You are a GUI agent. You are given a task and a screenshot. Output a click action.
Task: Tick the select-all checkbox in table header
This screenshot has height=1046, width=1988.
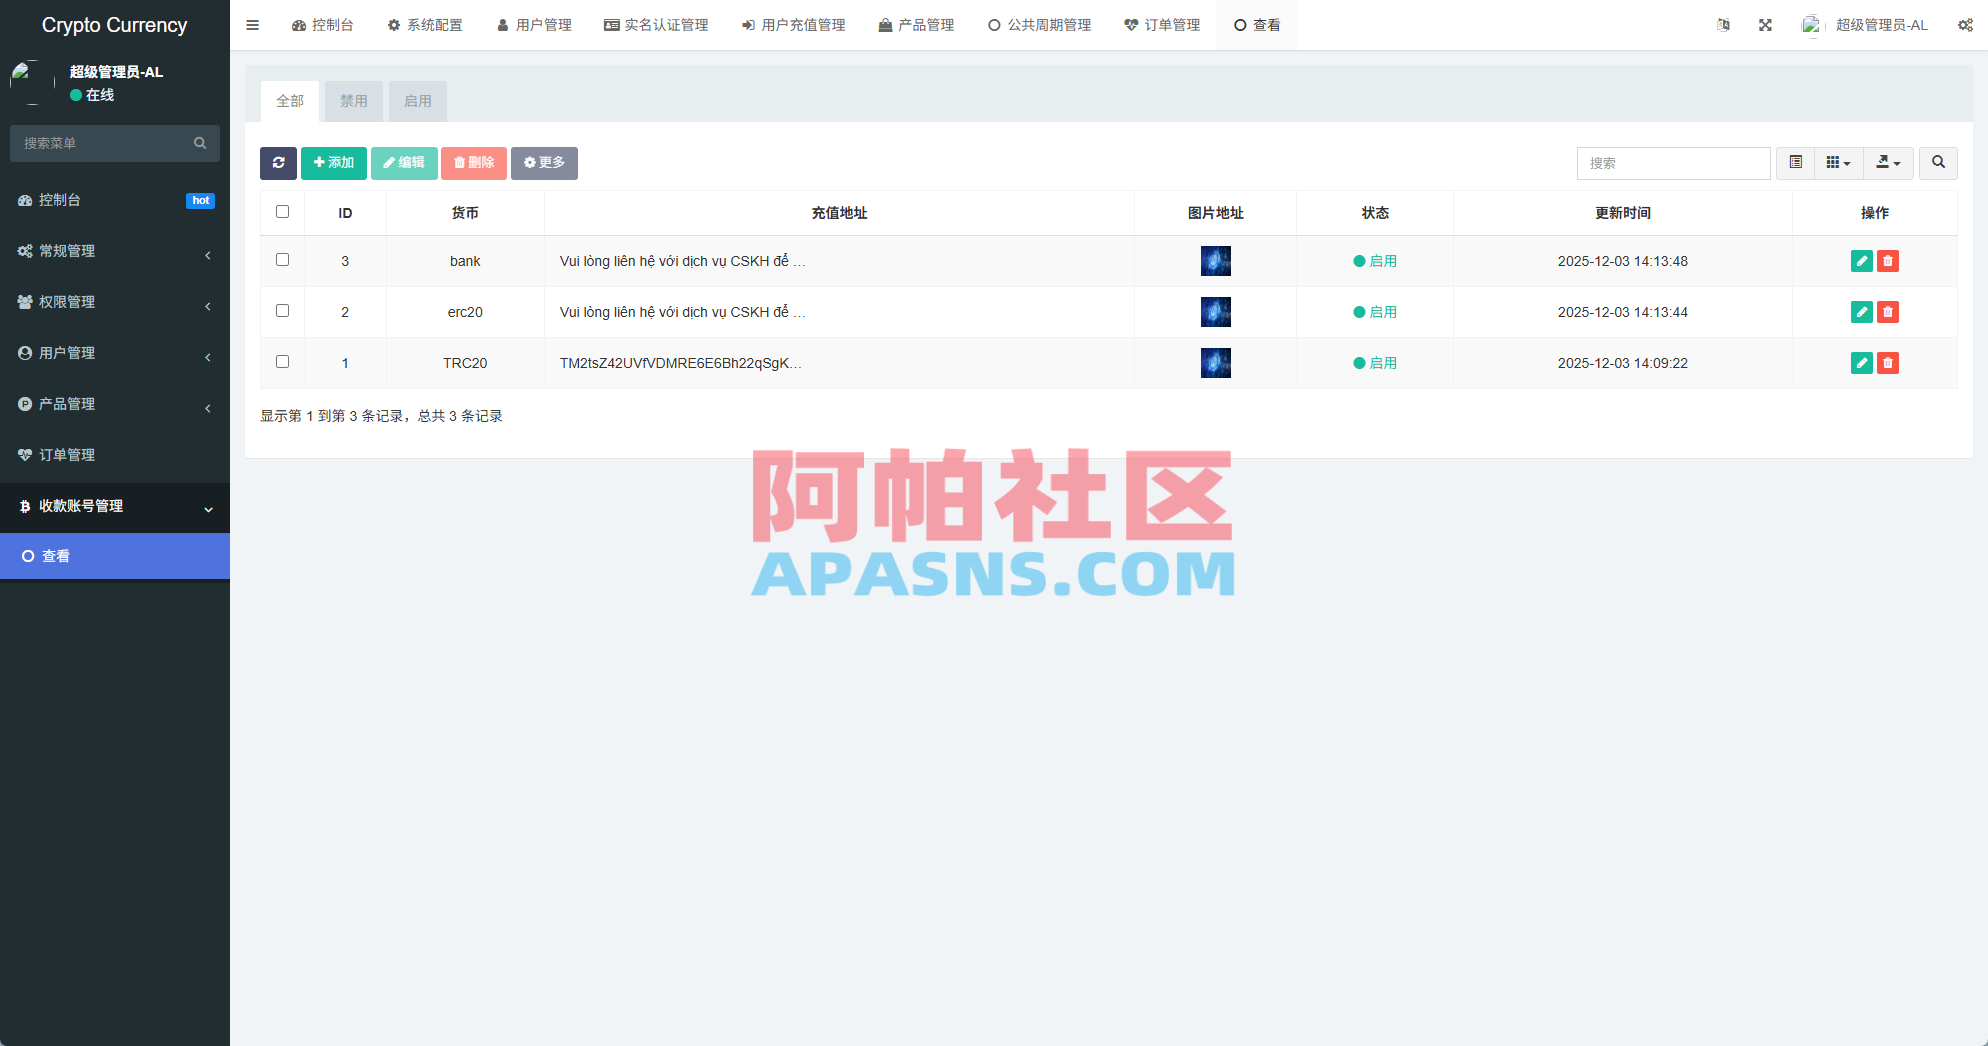click(282, 212)
